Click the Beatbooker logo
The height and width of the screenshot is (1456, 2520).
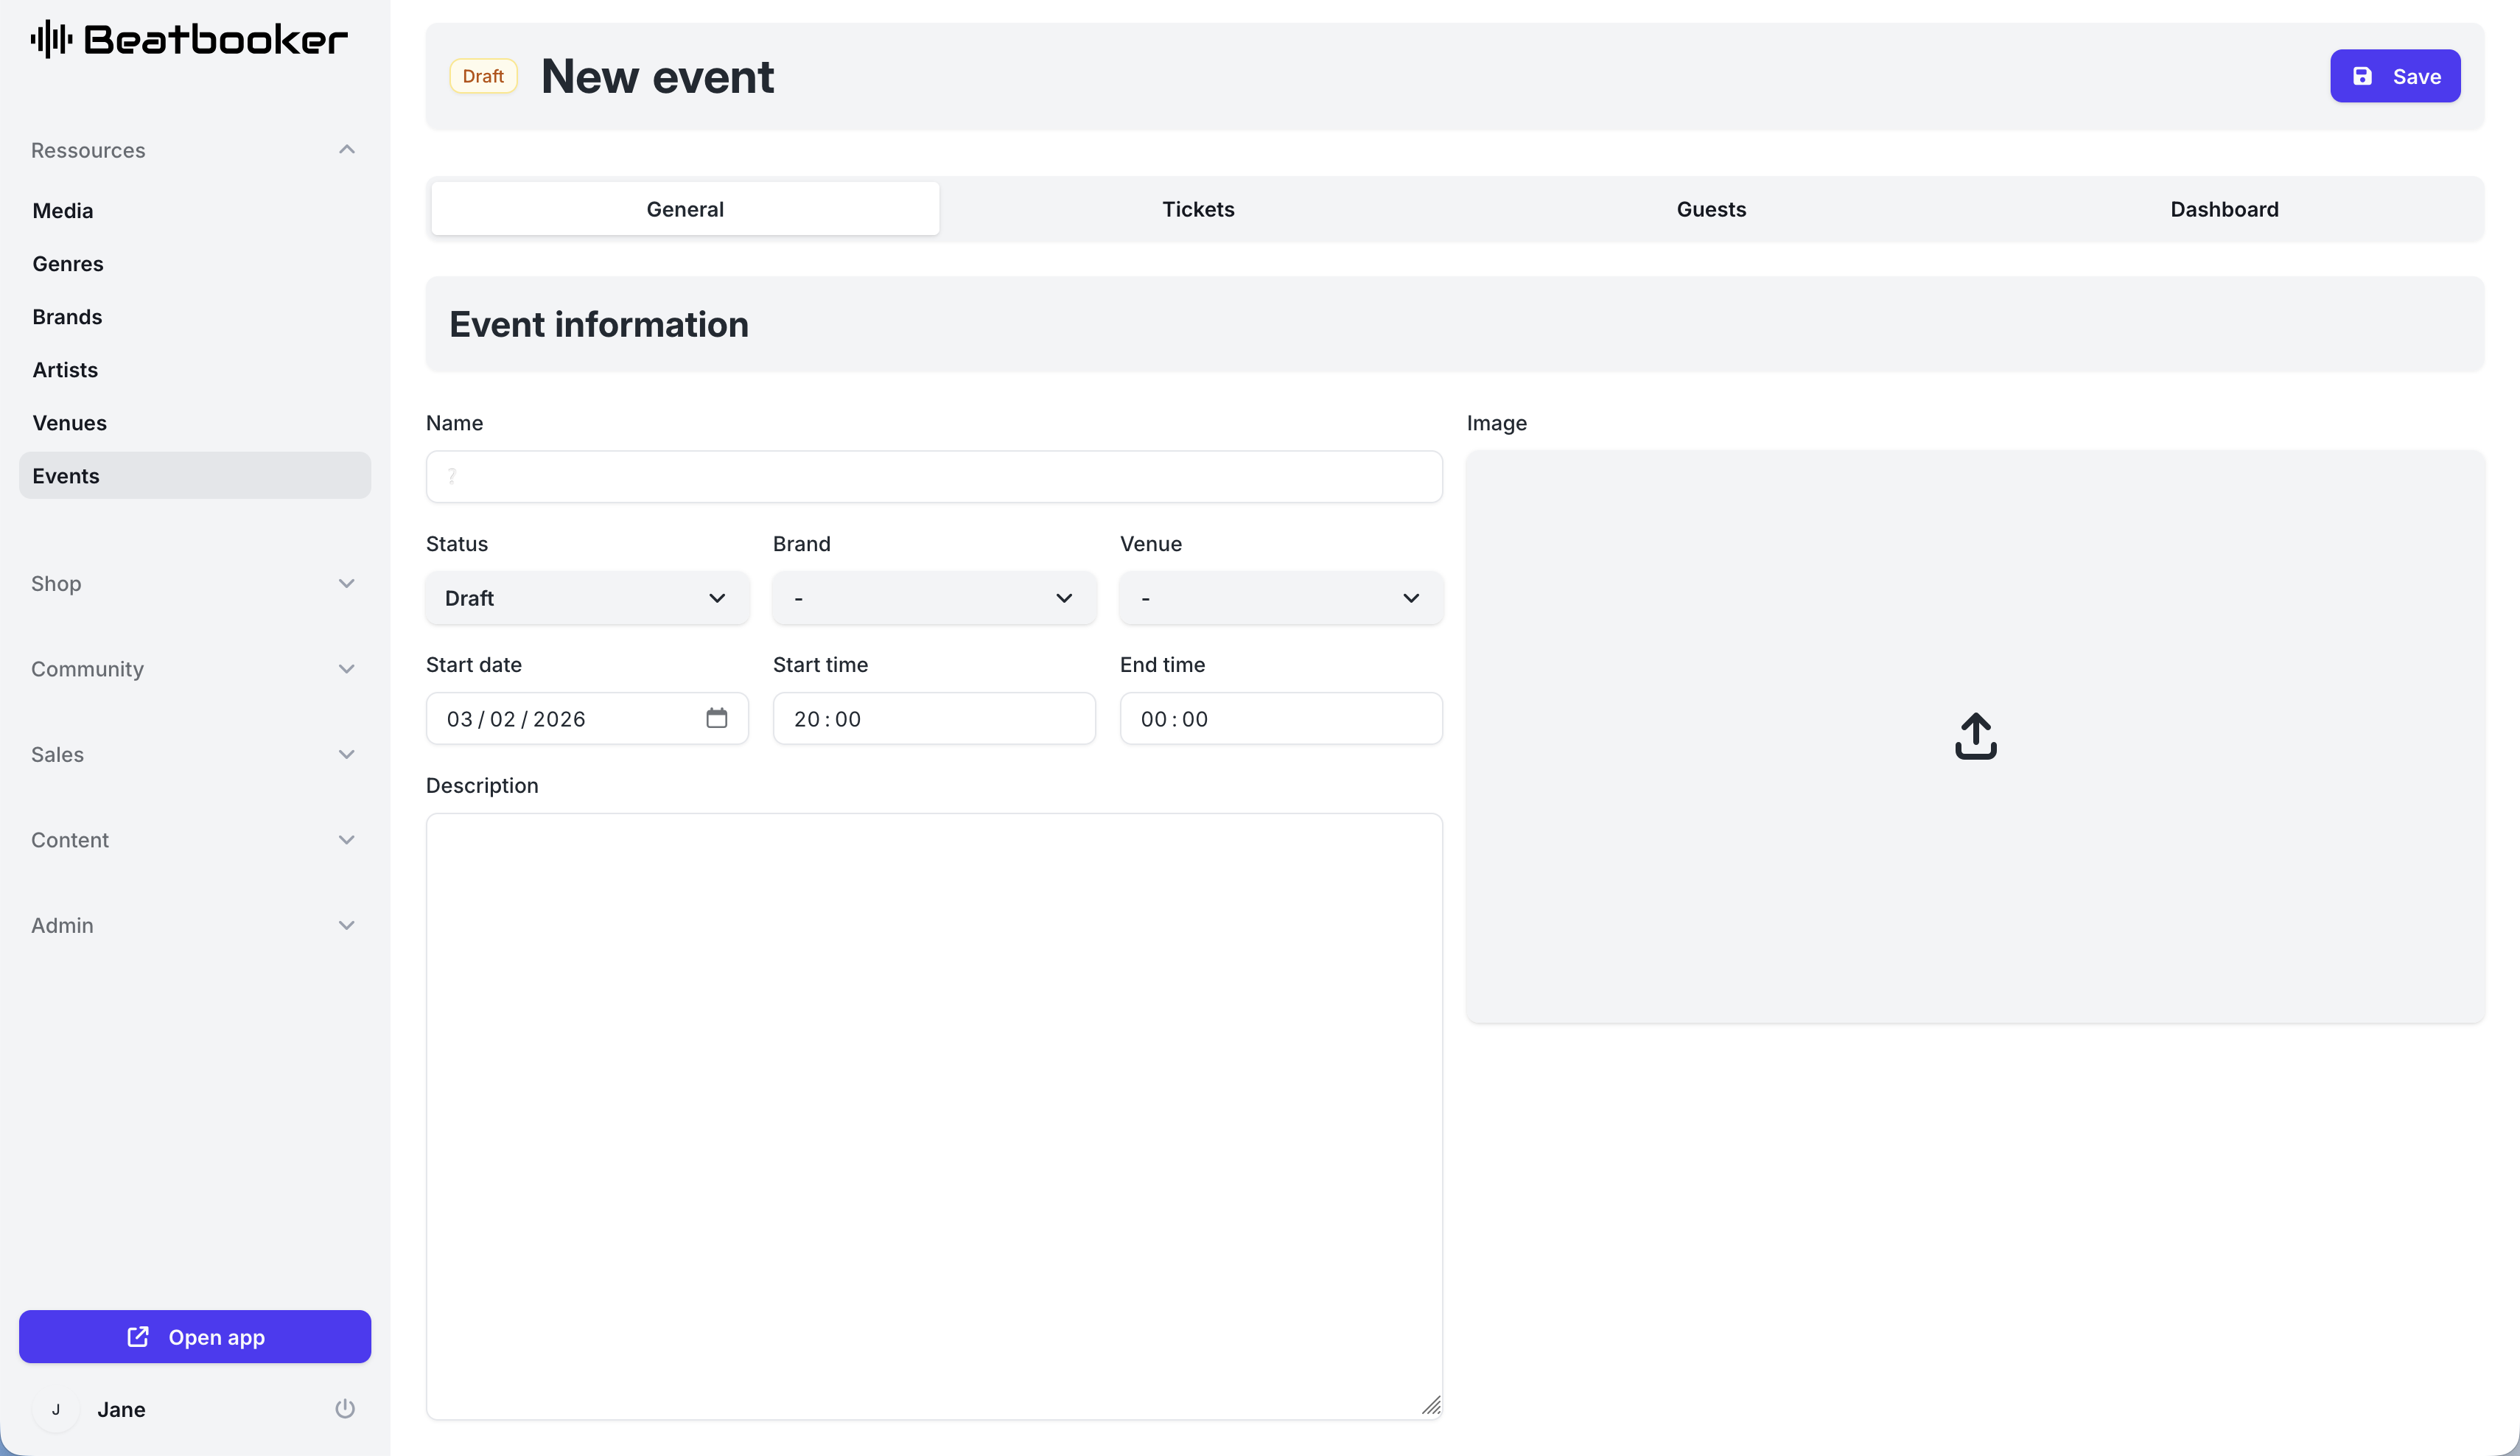(189, 40)
